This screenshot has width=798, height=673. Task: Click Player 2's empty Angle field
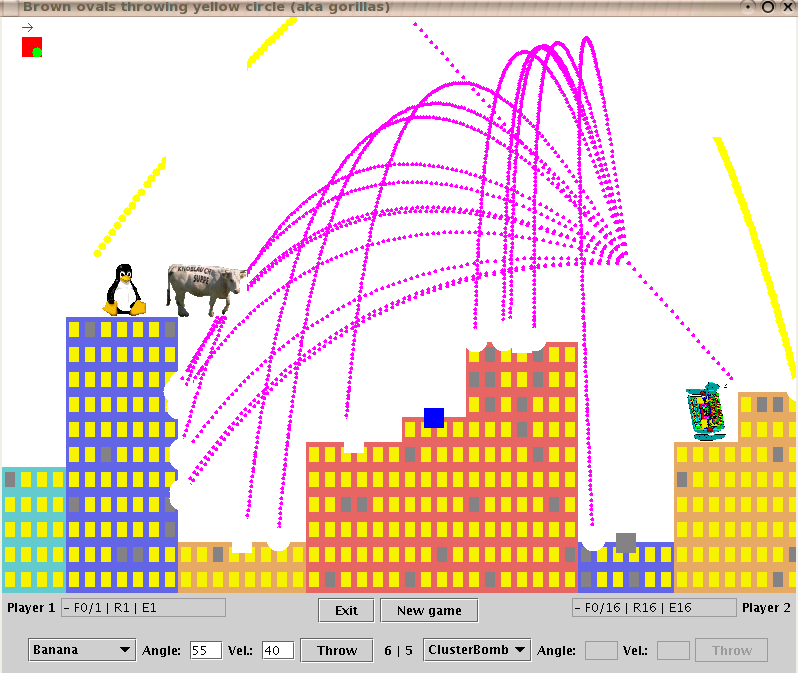pos(600,650)
